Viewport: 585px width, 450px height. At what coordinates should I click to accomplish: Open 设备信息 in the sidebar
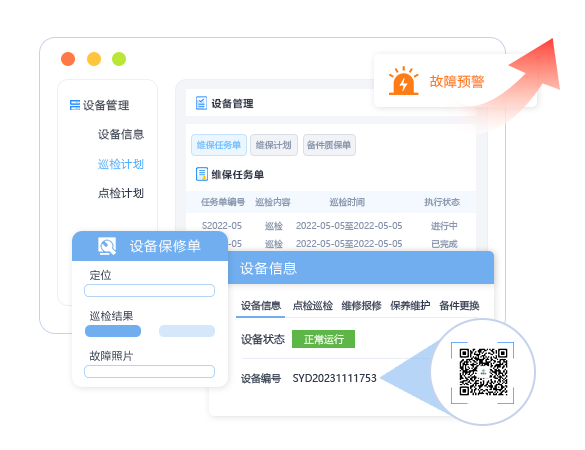coord(121,134)
